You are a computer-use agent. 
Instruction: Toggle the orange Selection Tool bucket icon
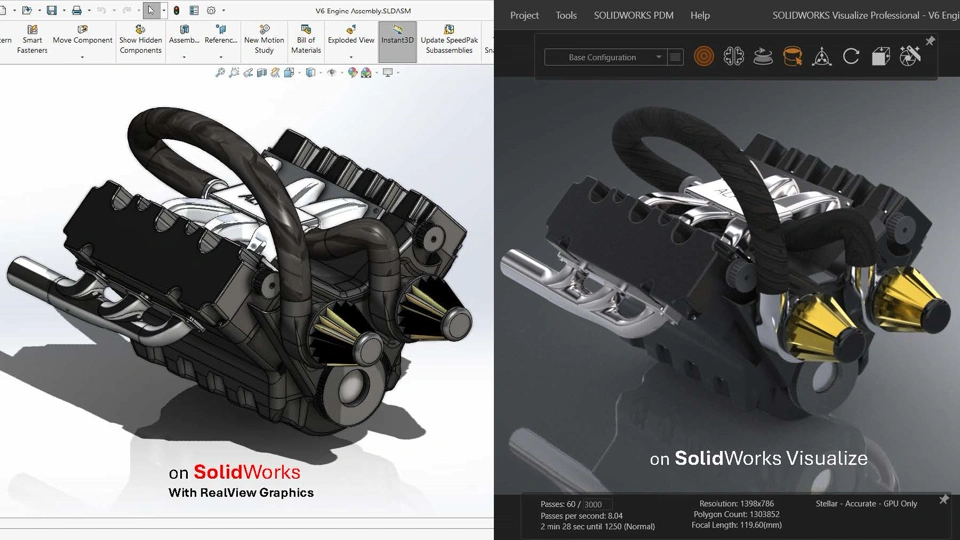click(792, 57)
